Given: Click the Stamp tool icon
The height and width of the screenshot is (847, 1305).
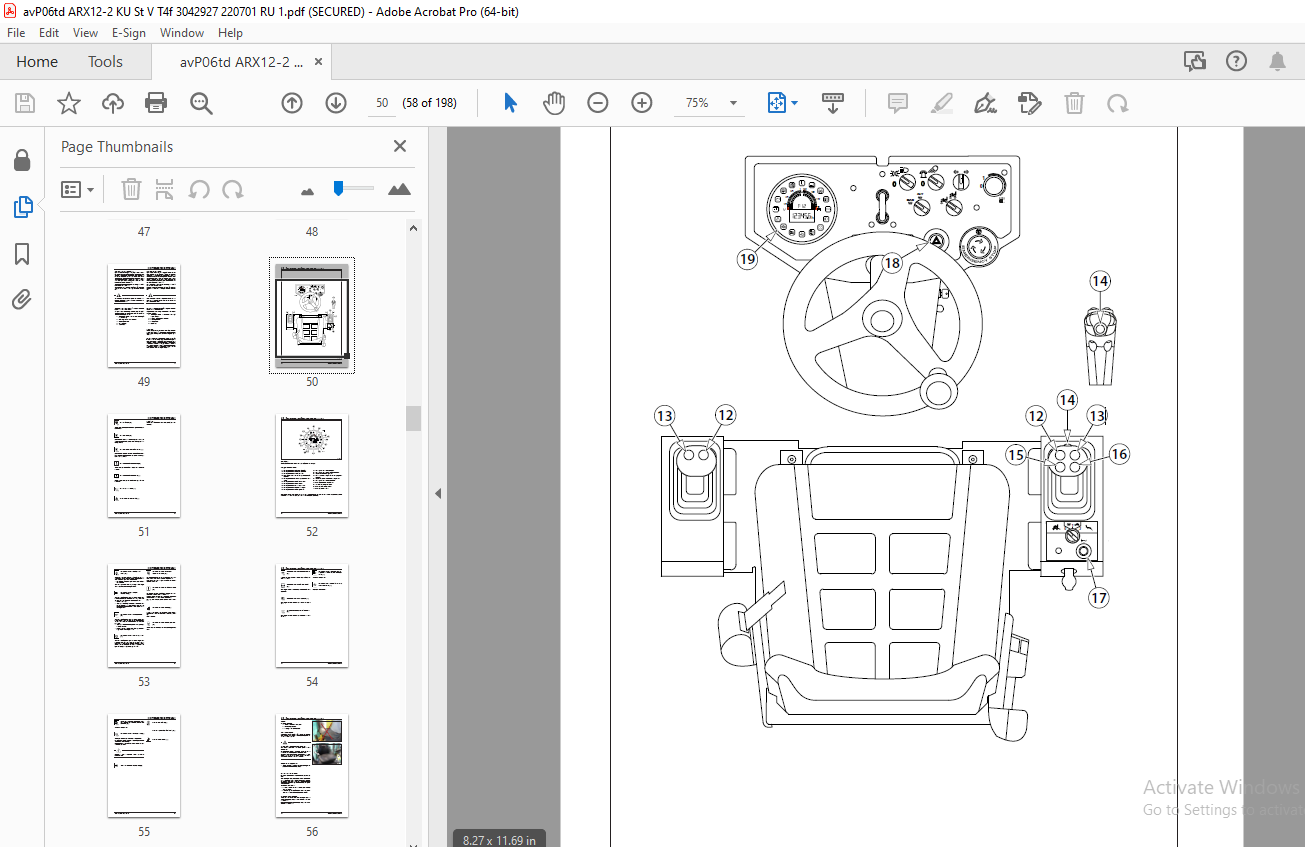Looking at the screenshot, I should pyautogui.click(x=1030, y=103).
